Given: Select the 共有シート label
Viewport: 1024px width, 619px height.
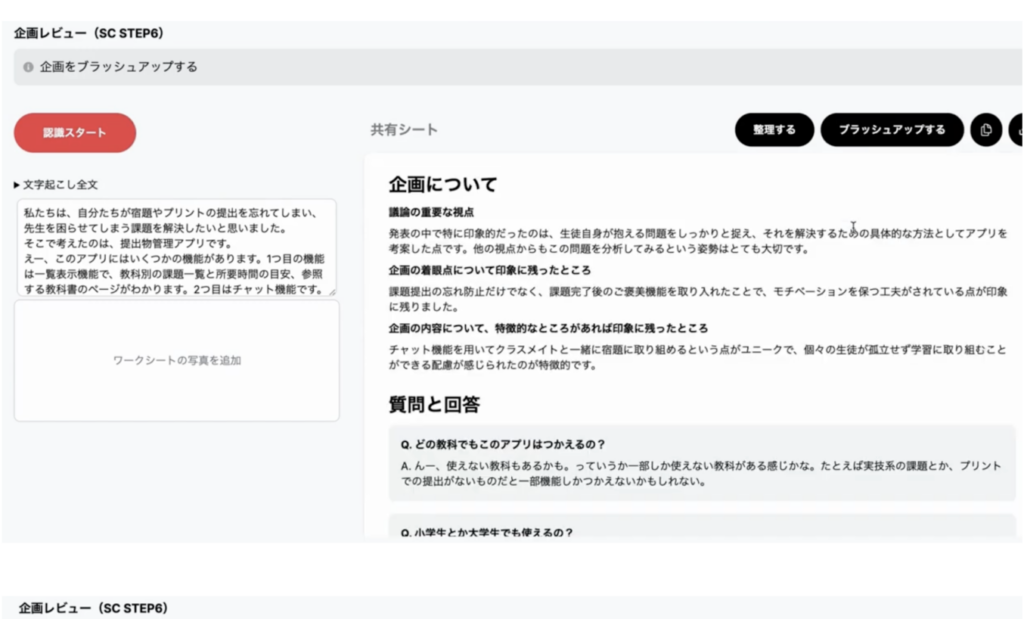Looking at the screenshot, I should point(404,130).
